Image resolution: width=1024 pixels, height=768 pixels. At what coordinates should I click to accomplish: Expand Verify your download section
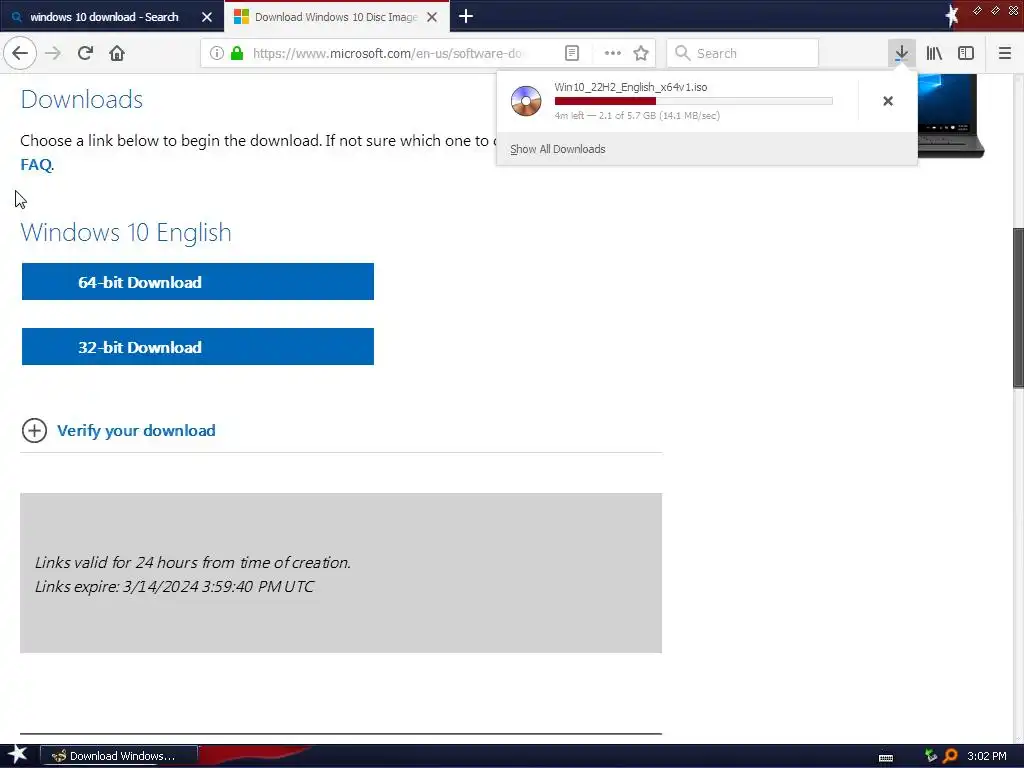coord(118,430)
